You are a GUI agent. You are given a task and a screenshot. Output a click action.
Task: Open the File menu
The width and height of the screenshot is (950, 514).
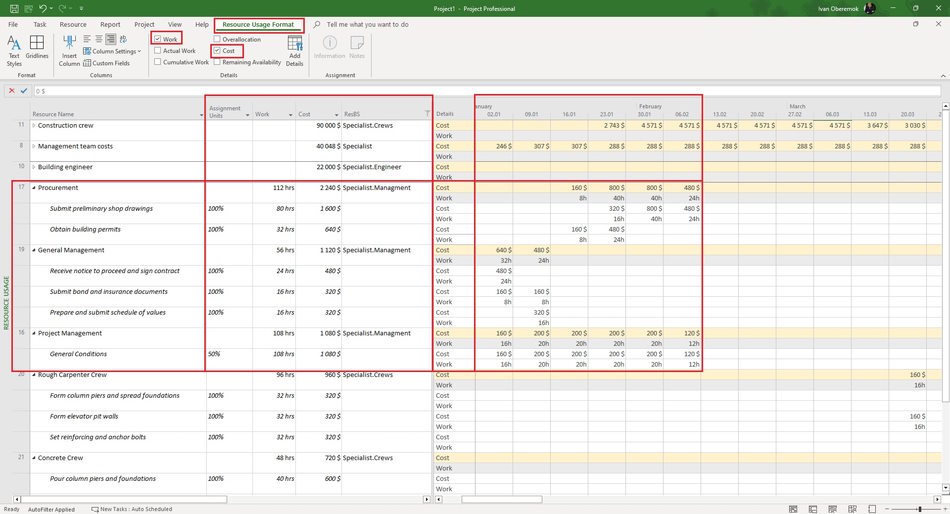[x=13, y=25]
